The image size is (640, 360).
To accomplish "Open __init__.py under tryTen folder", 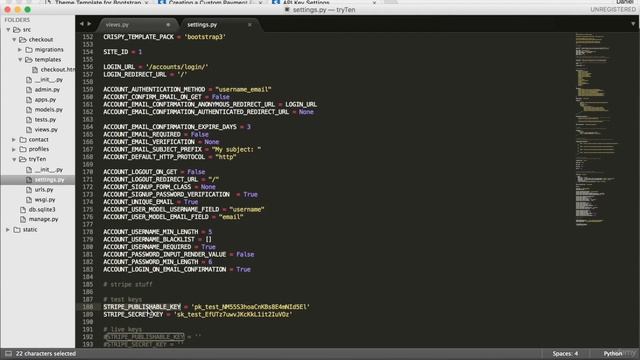I will pos(49,170).
